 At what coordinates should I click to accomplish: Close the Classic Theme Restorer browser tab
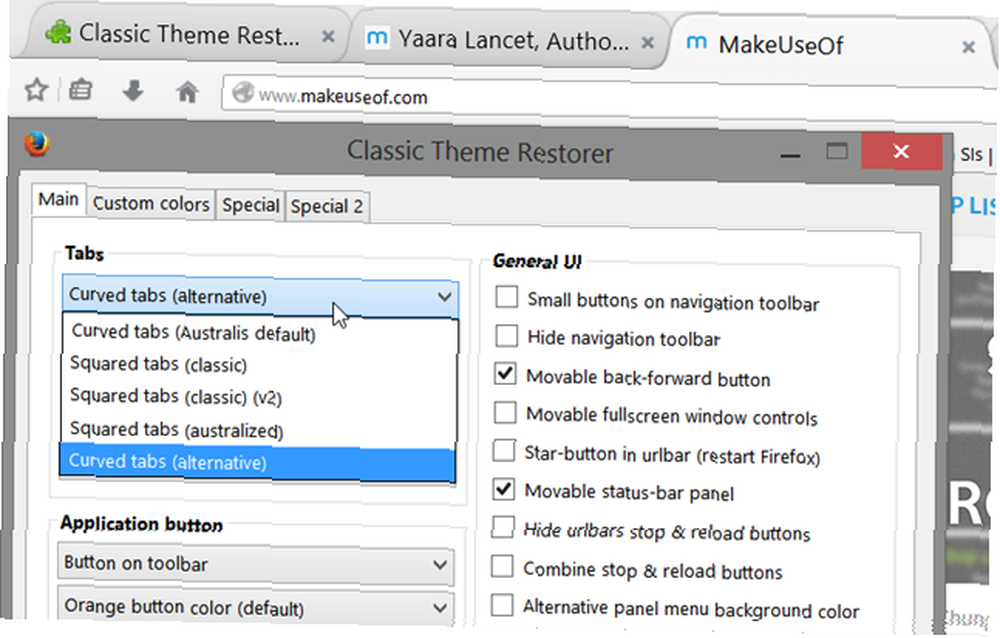[x=328, y=36]
